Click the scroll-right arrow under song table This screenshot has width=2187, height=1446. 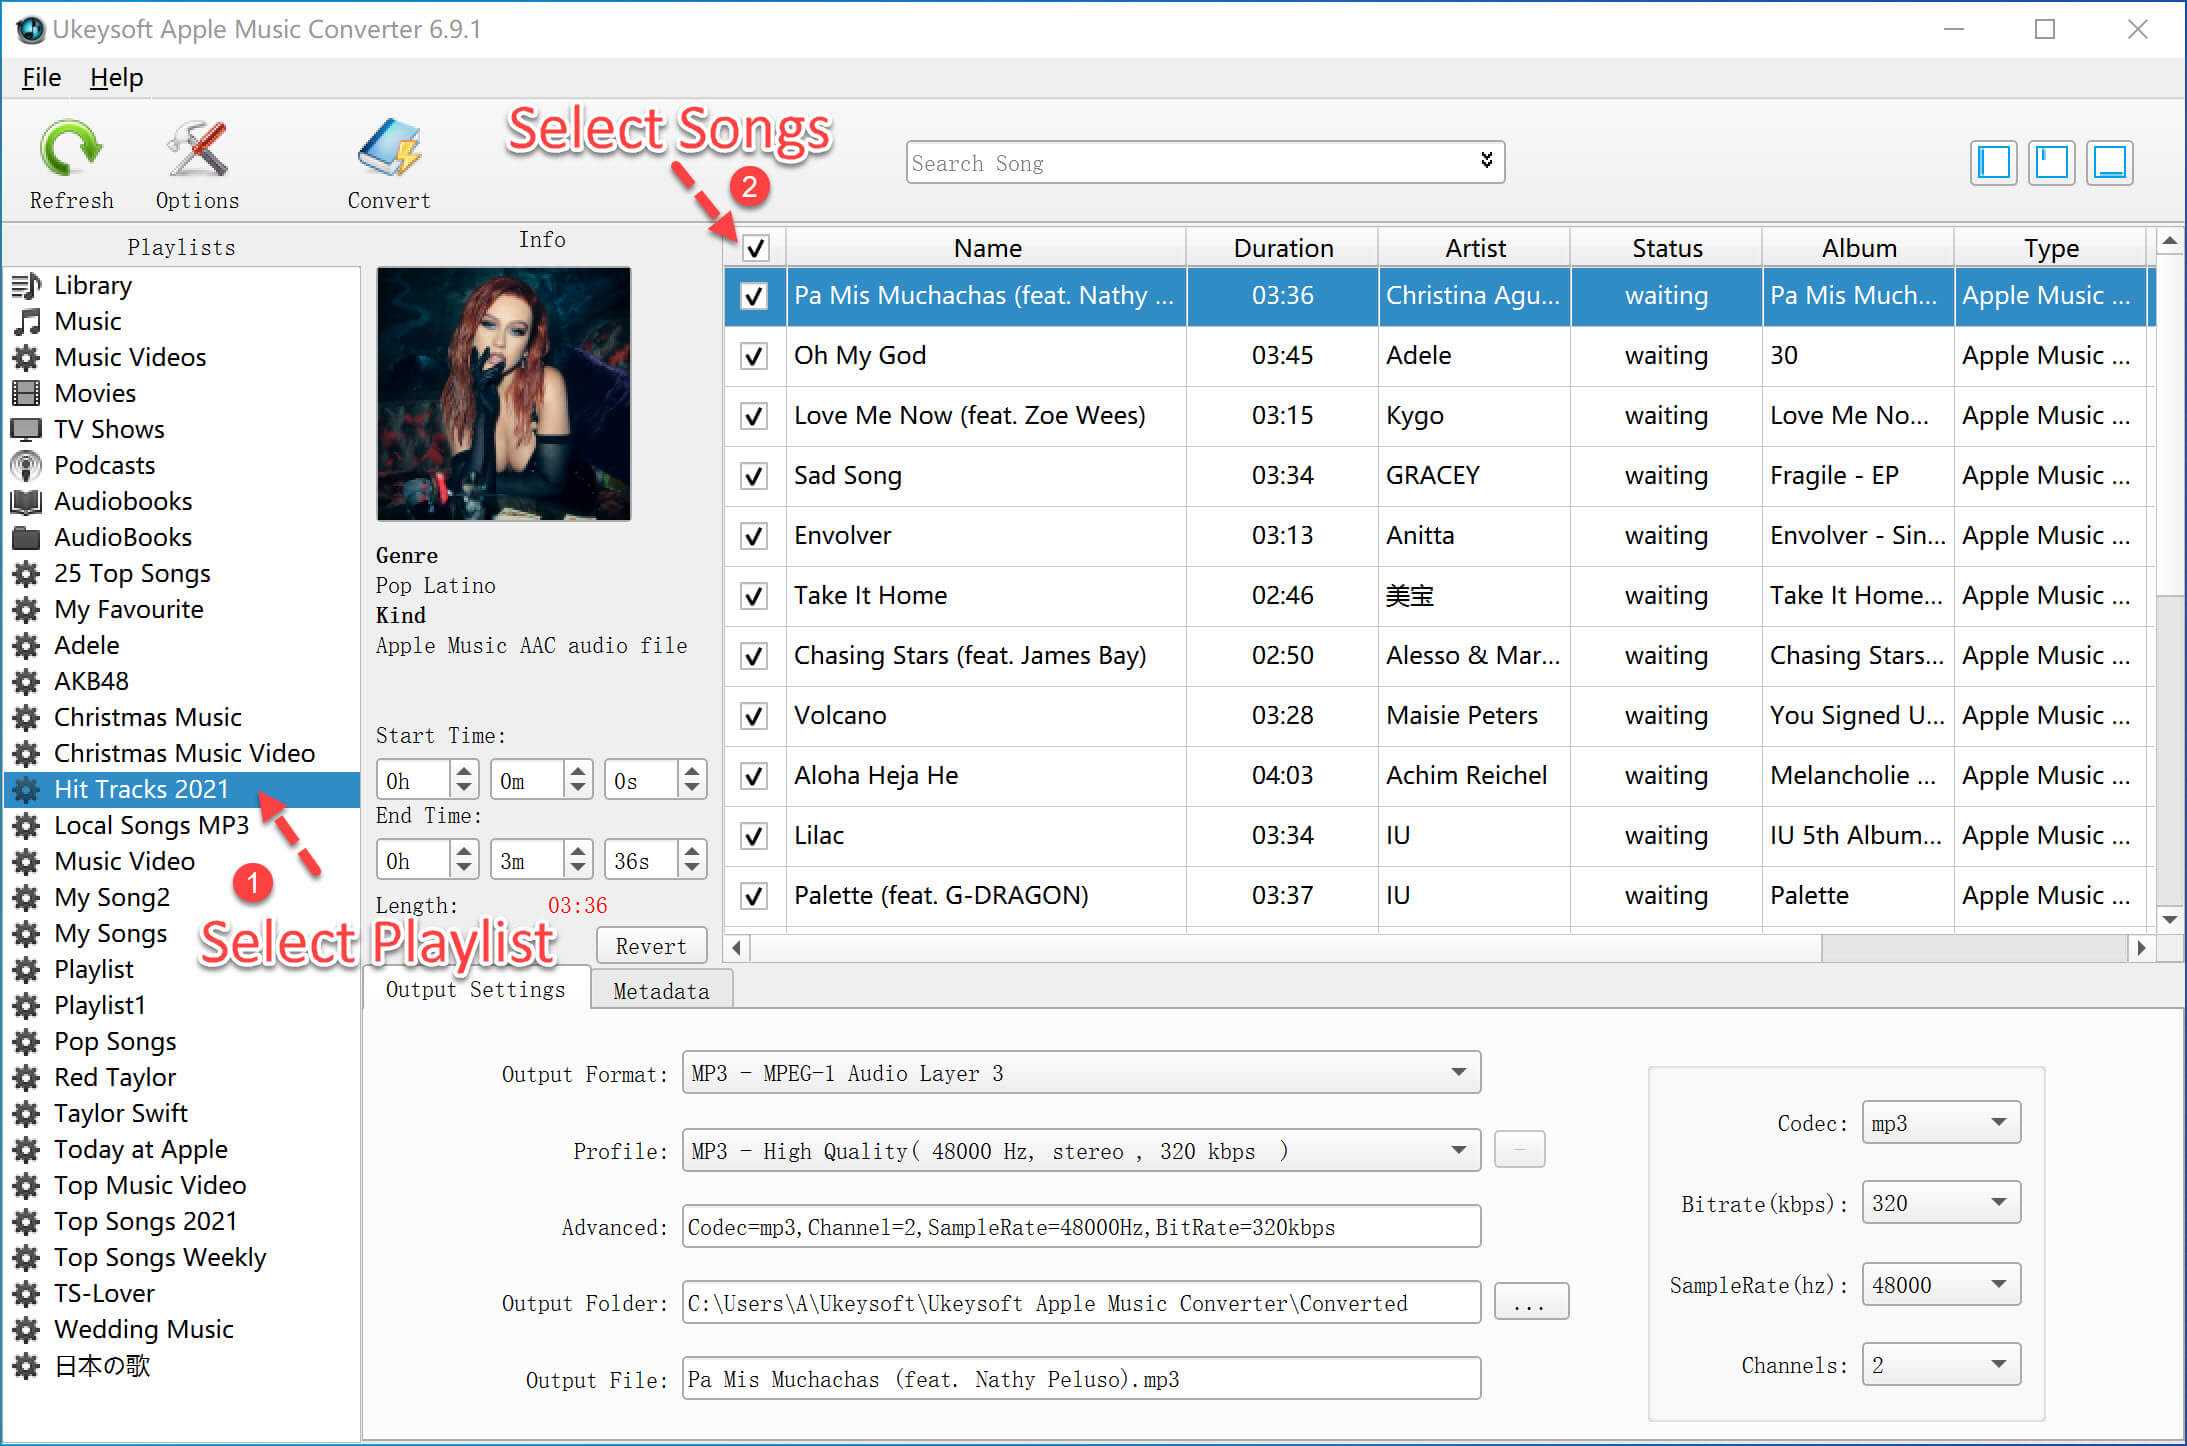pyautogui.click(x=2141, y=947)
